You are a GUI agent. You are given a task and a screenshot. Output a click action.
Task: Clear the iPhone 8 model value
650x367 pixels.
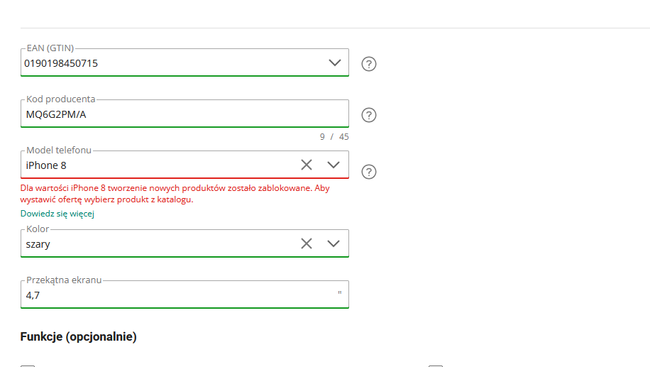(x=306, y=165)
